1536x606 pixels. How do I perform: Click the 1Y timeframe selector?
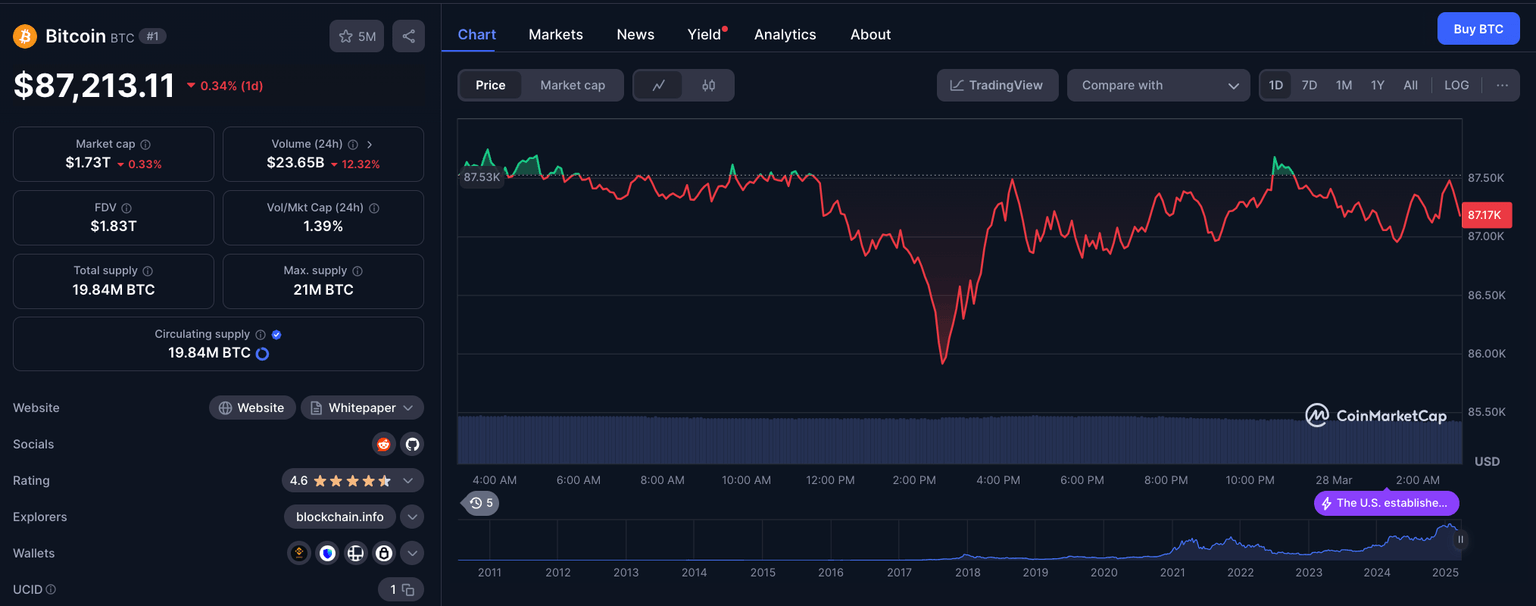tap(1377, 85)
